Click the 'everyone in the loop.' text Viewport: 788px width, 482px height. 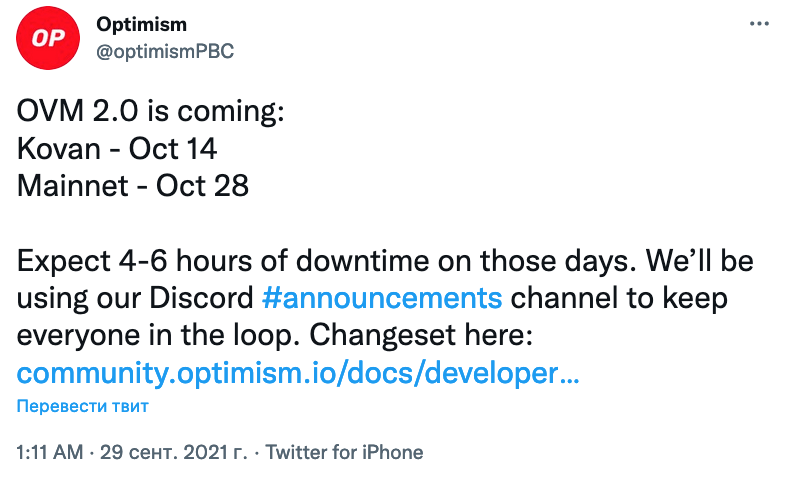[158, 335]
